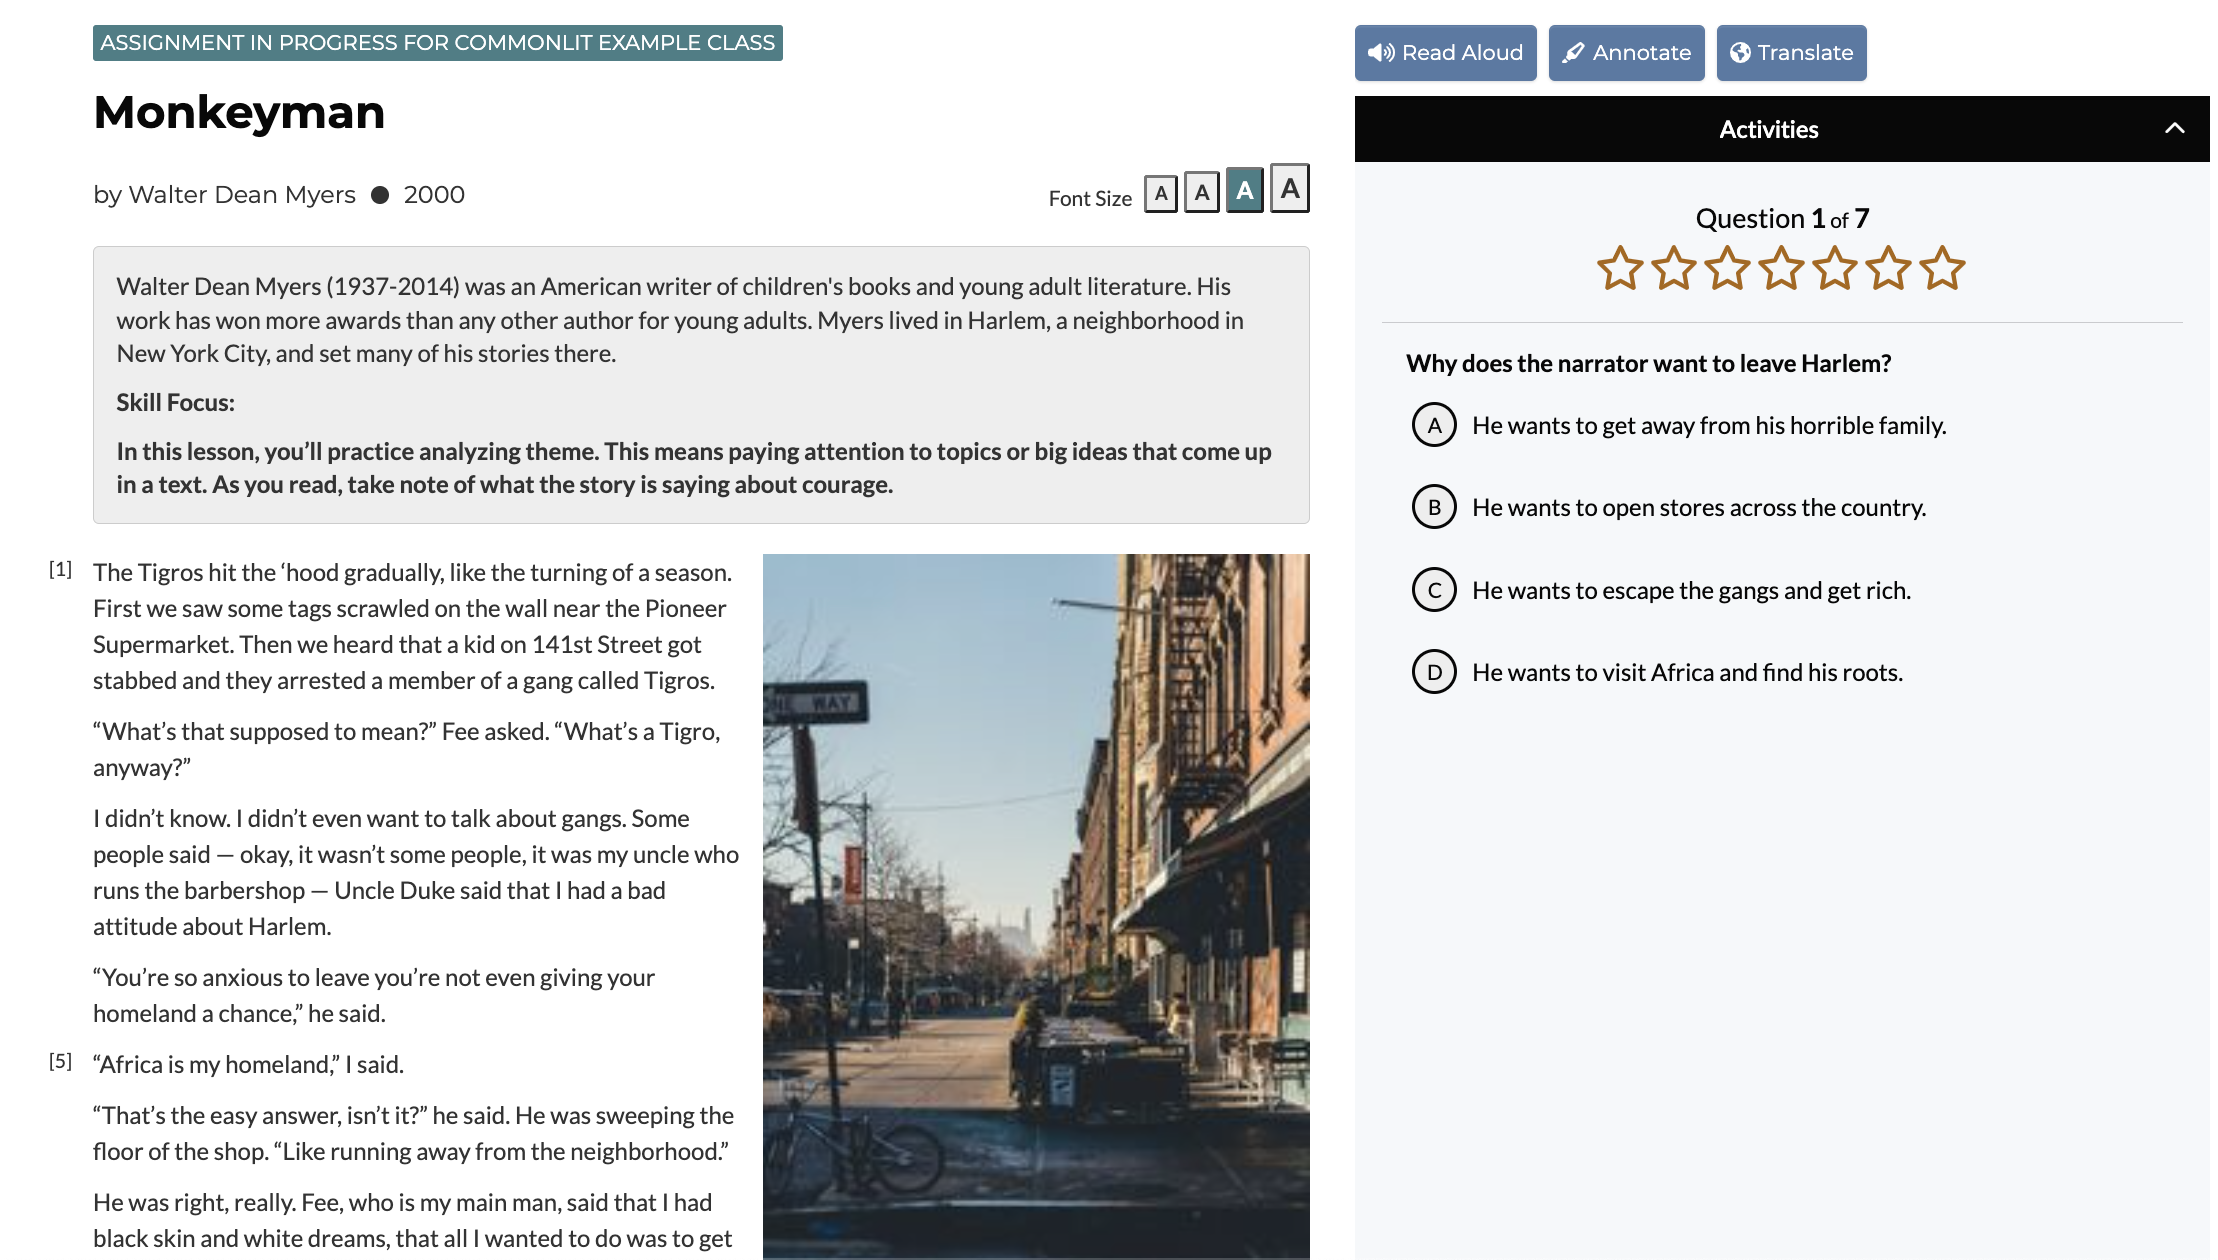Click the Activities header bar

pos(1768,129)
